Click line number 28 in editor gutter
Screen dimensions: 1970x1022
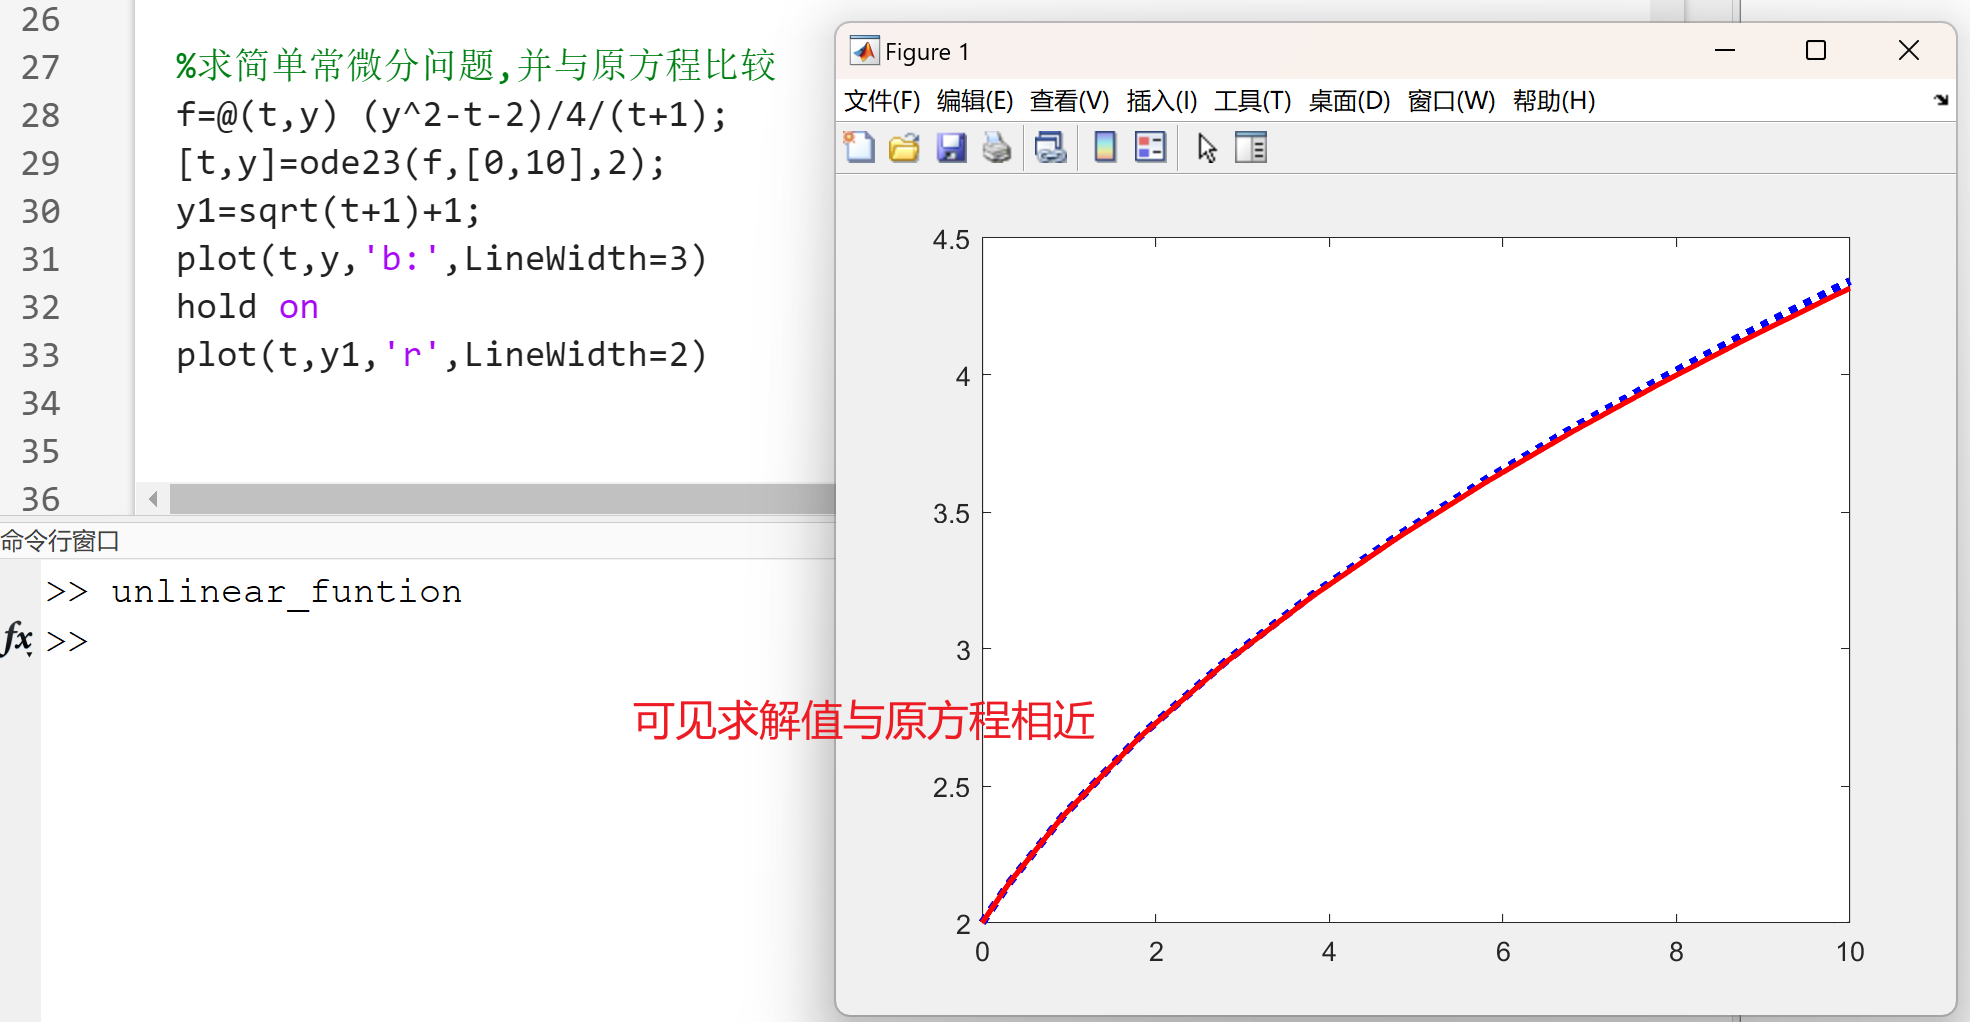point(41,115)
